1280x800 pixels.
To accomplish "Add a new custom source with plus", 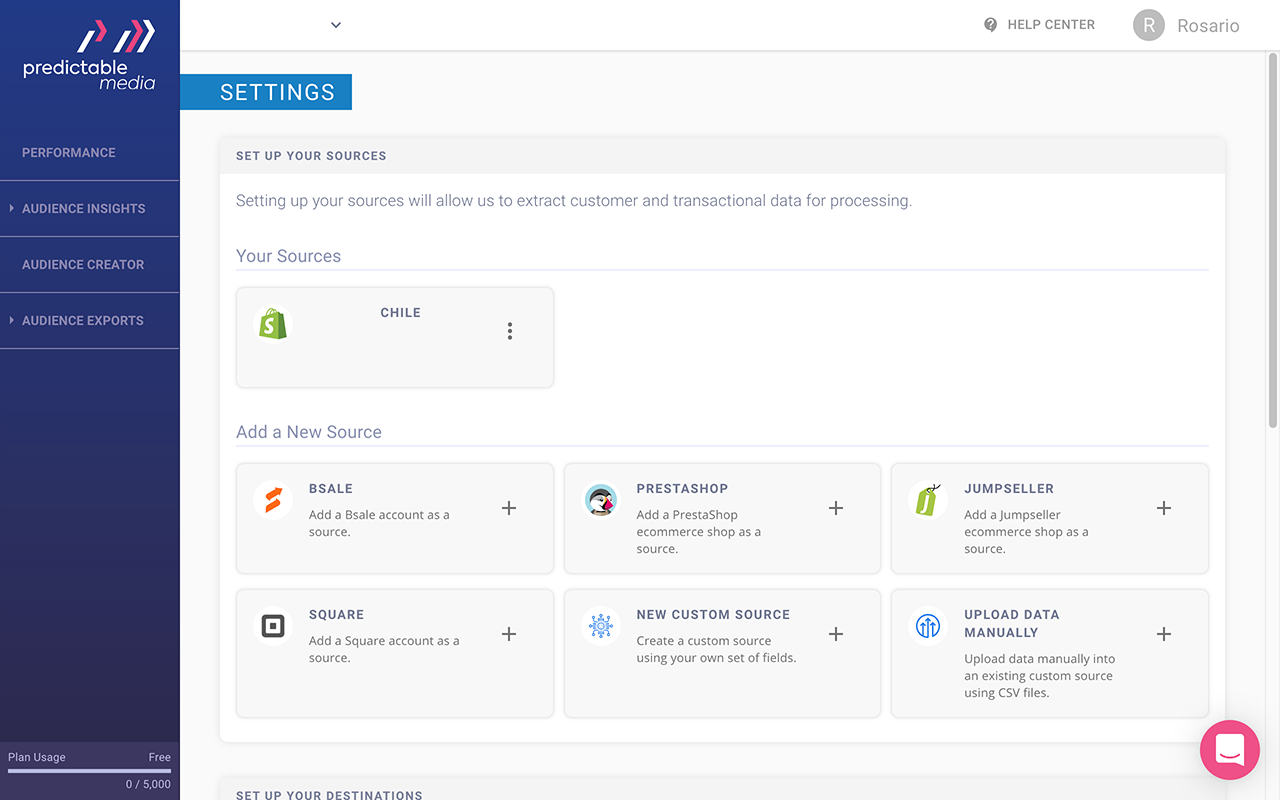I will tap(836, 634).
